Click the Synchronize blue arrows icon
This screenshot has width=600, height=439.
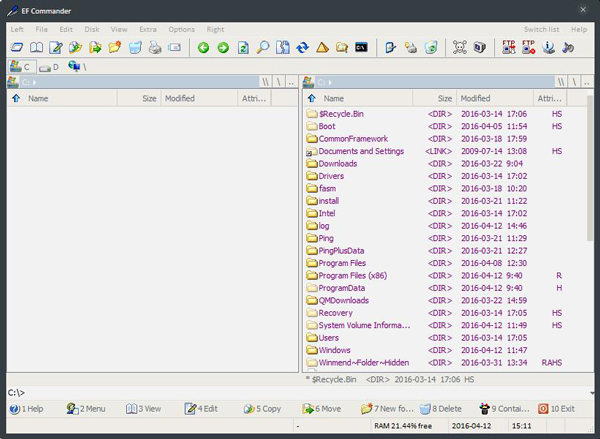point(302,47)
